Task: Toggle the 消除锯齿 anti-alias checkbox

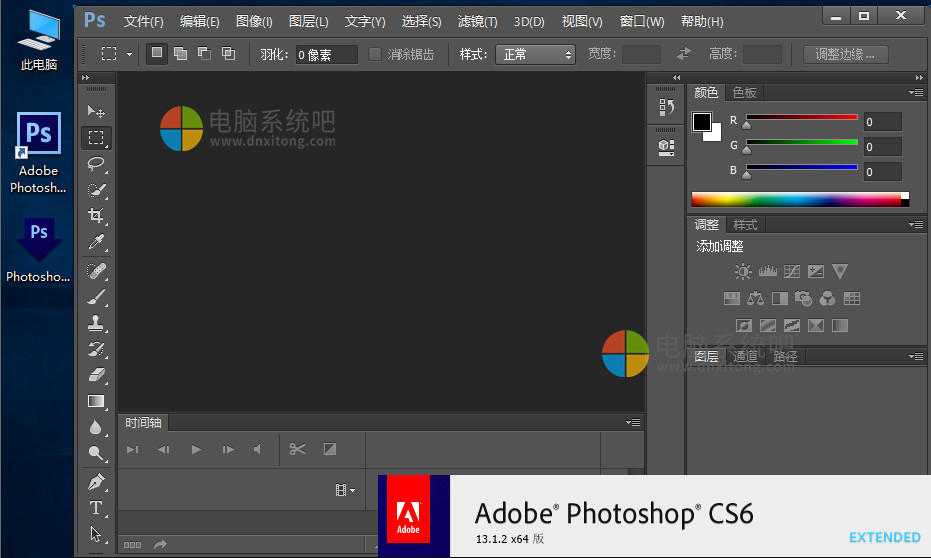Action: coord(375,54)
